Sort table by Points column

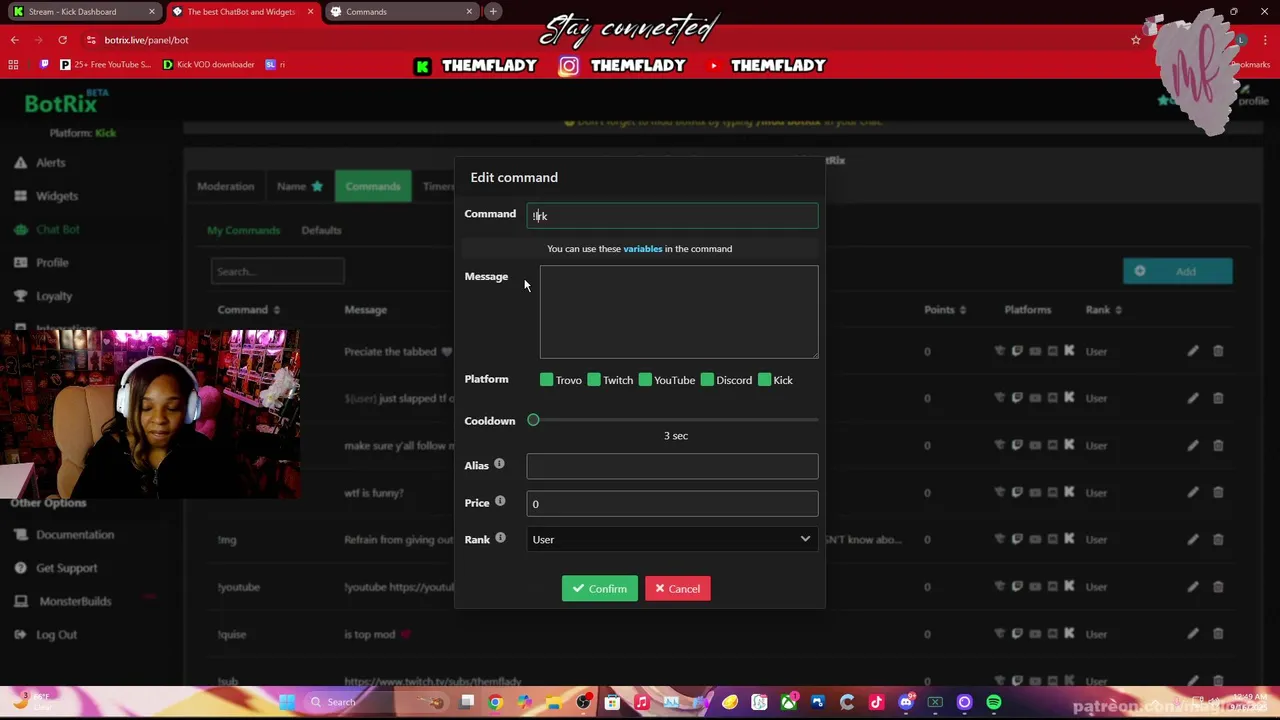(945, 310)
